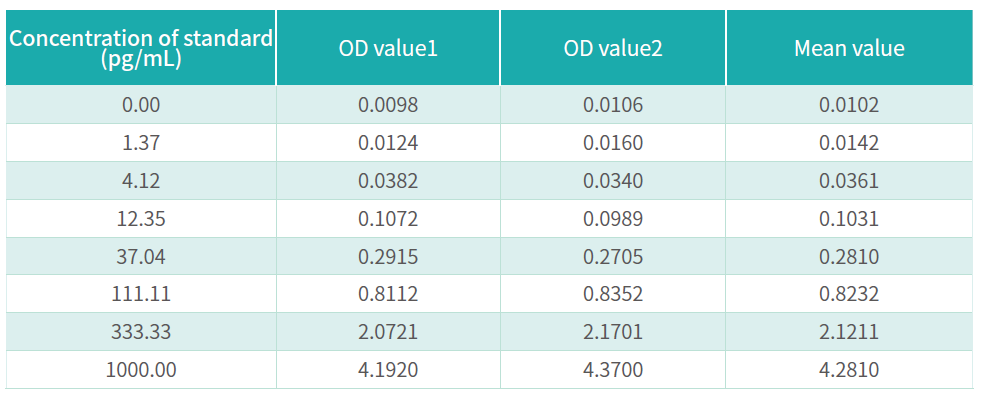
Task: Select the mean value cell 4.2810
Action: (849, 370)
